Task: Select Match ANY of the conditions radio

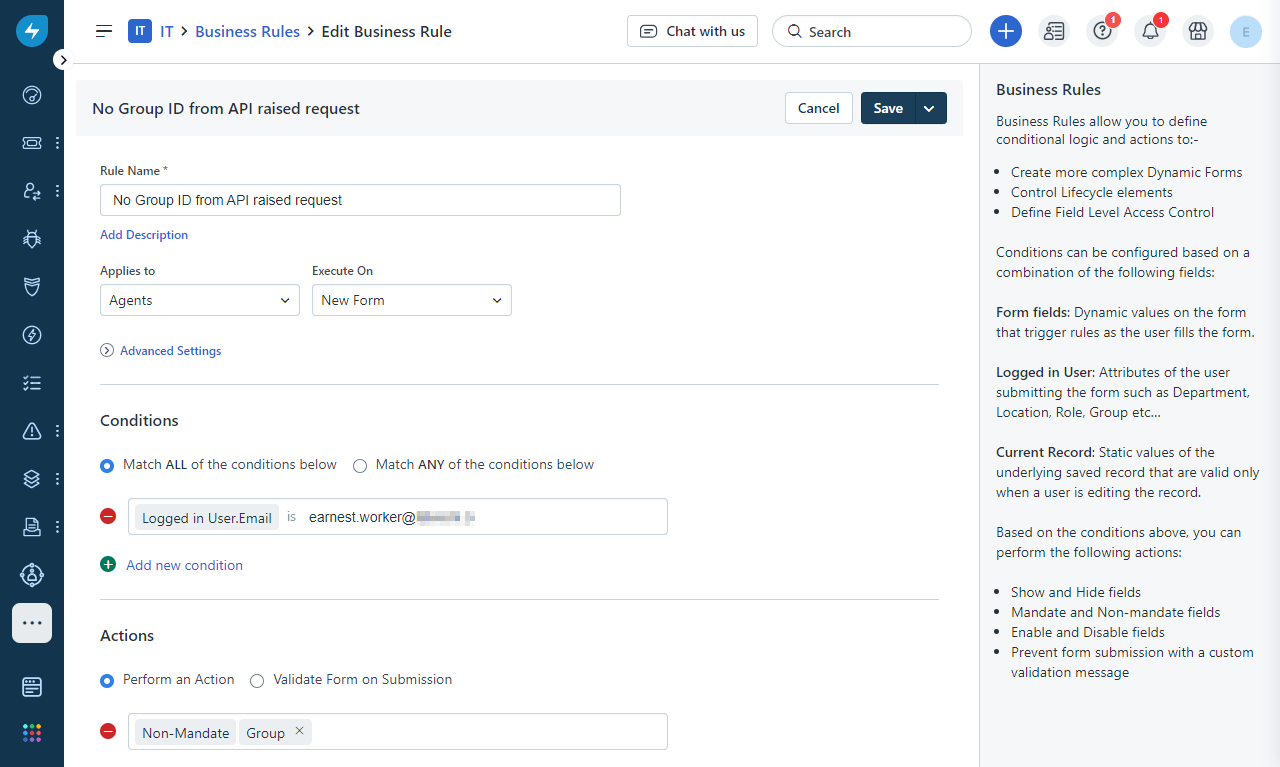Action: pos(360,465)
